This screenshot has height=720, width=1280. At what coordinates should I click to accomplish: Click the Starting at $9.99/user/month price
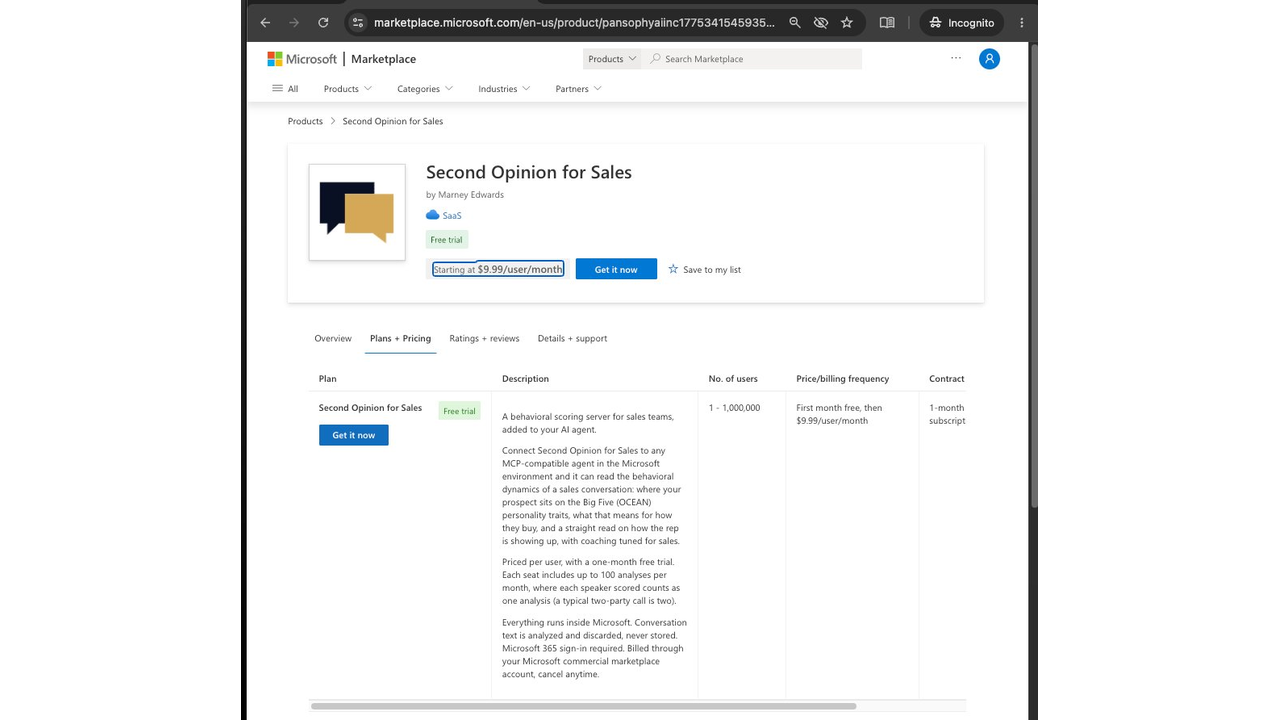click(x=498, y=269)
